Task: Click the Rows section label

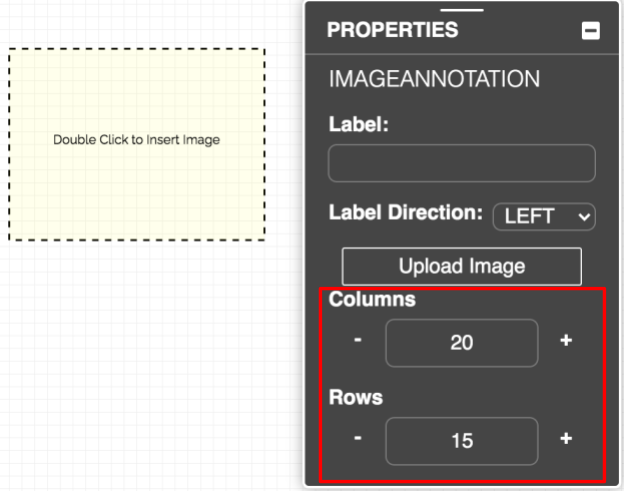Action: point(356,397)
